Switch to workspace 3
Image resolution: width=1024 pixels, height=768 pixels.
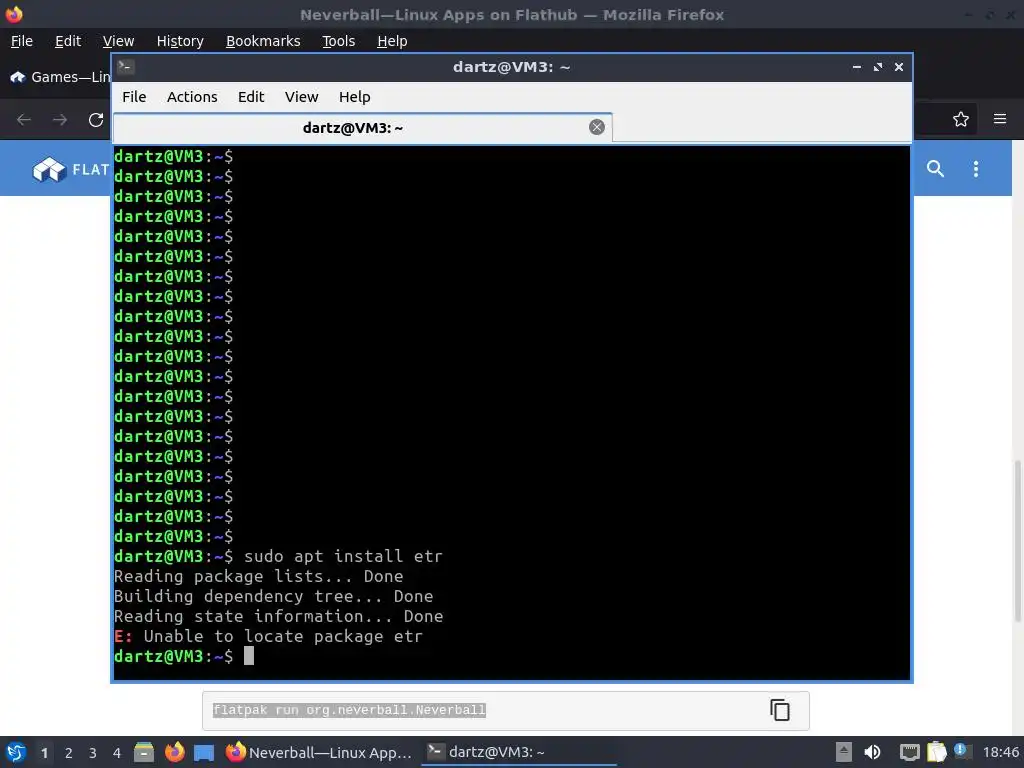pos(93,753)
